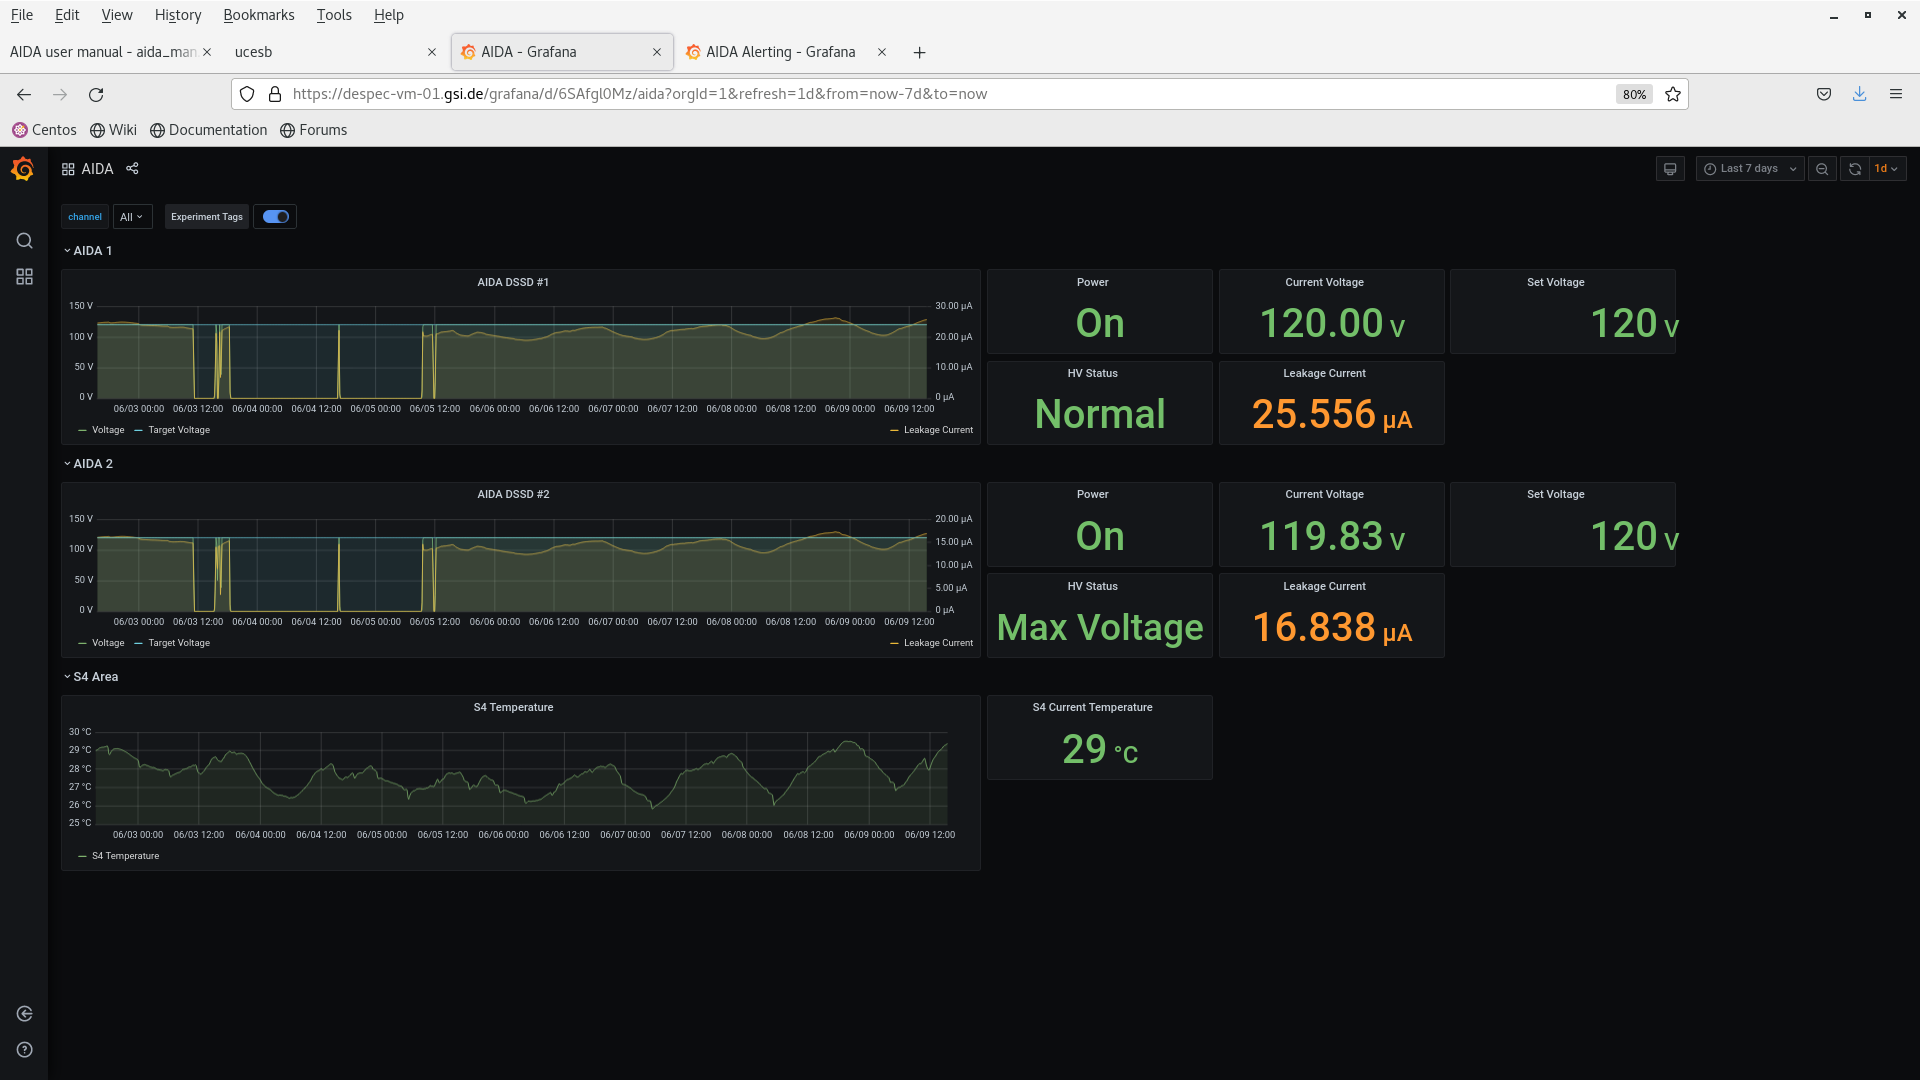Collapse the AIDA 2 row

pos(92,464)
